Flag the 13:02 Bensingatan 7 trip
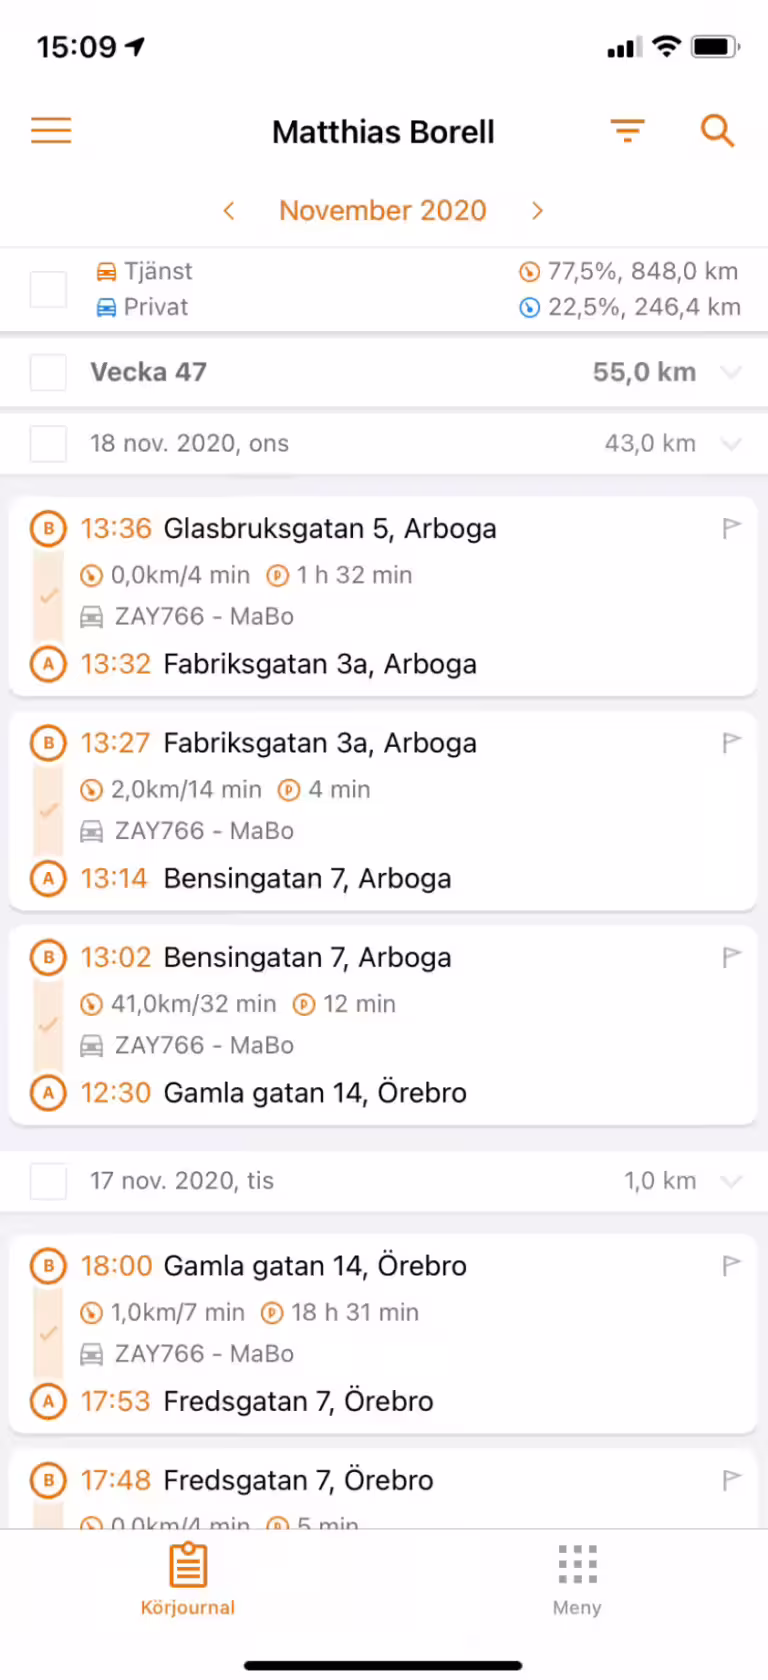The image size is (768, 1680). coord(732,957)
